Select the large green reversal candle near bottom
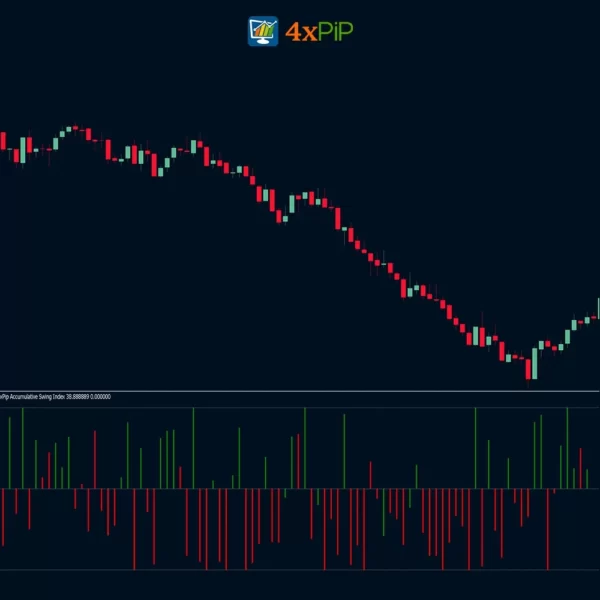Screen dimensions: 600x600 535,362
